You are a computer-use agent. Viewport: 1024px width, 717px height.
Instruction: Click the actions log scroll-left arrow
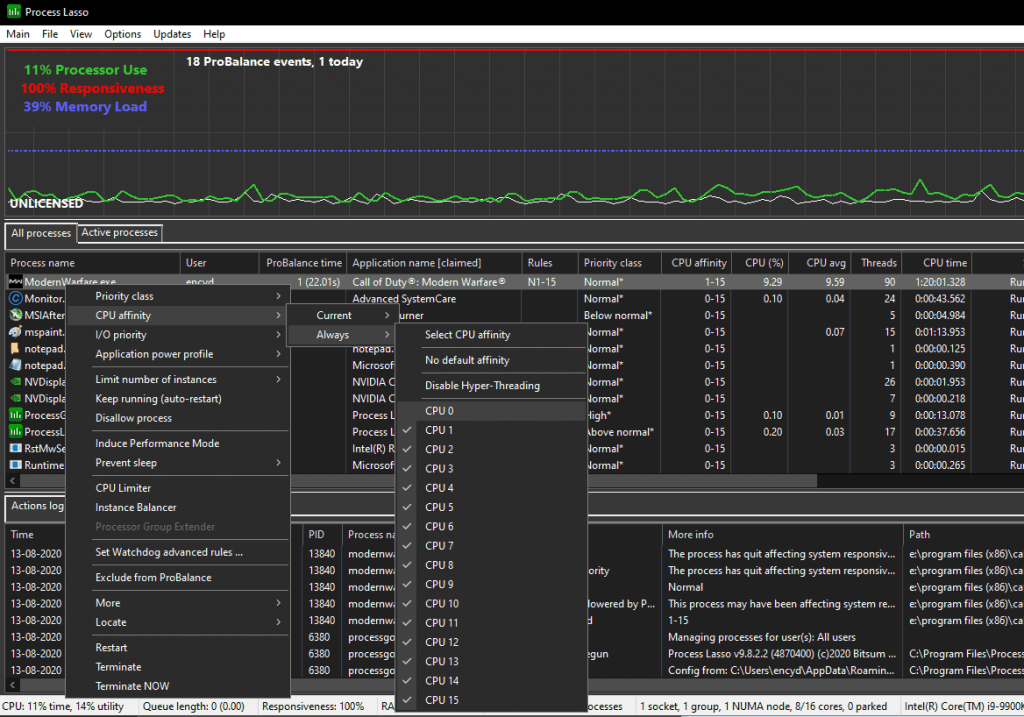point(12,685)
